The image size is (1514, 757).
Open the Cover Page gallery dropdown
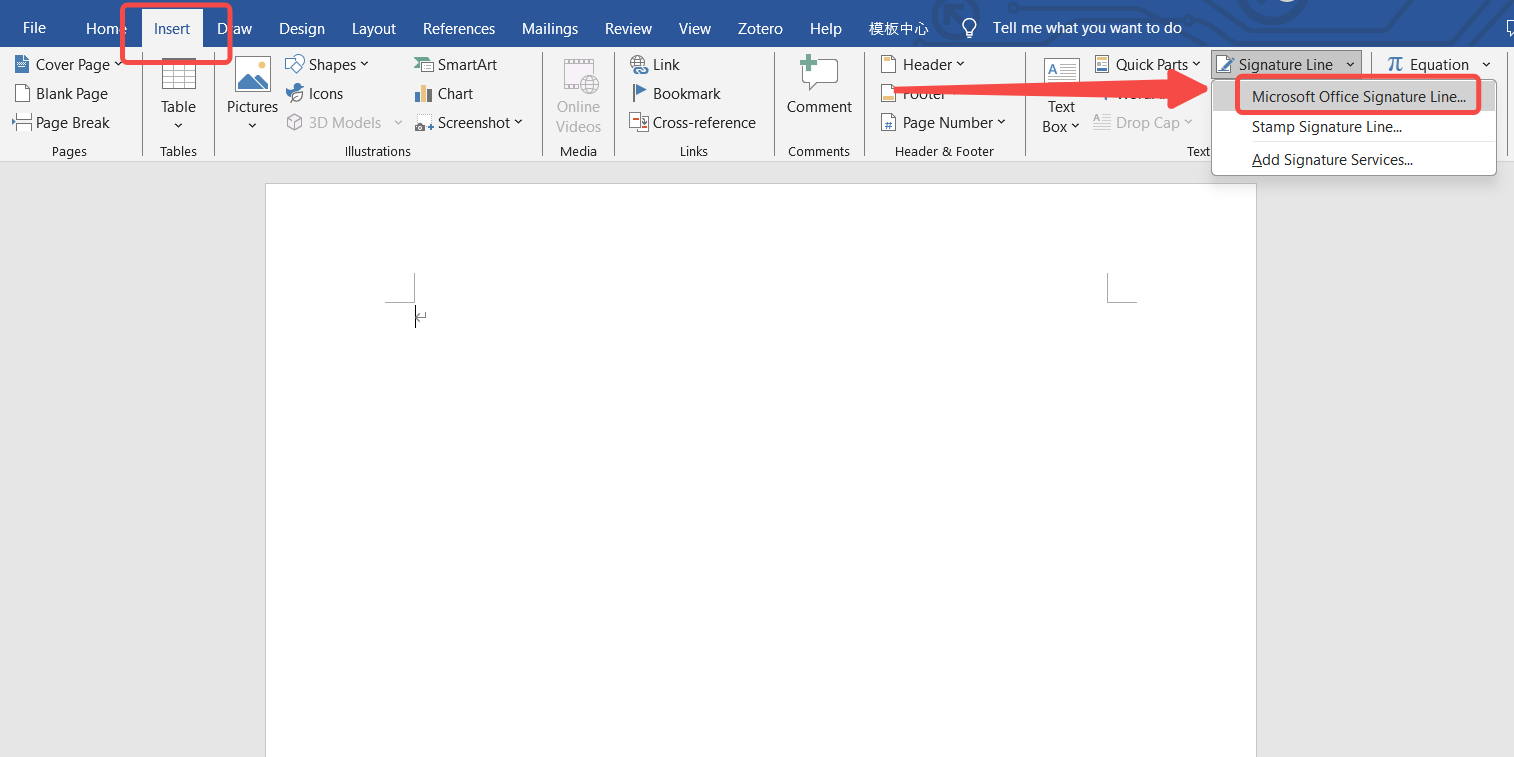click(69, 65)
